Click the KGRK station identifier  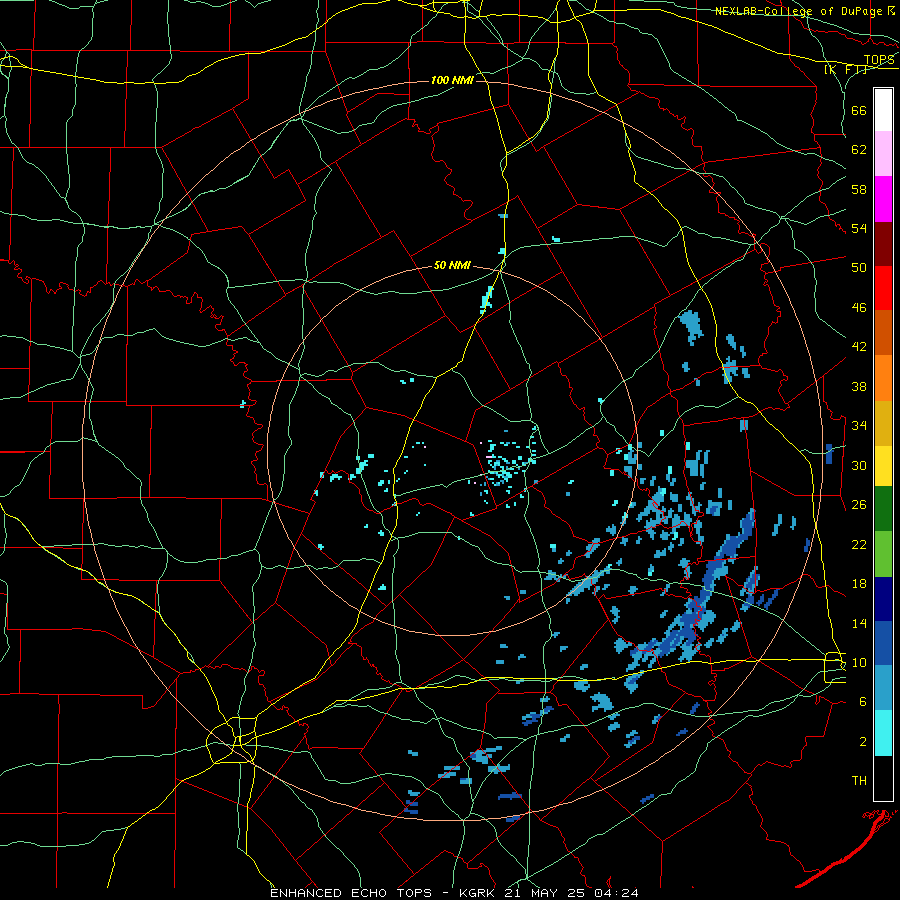[479, 893]
